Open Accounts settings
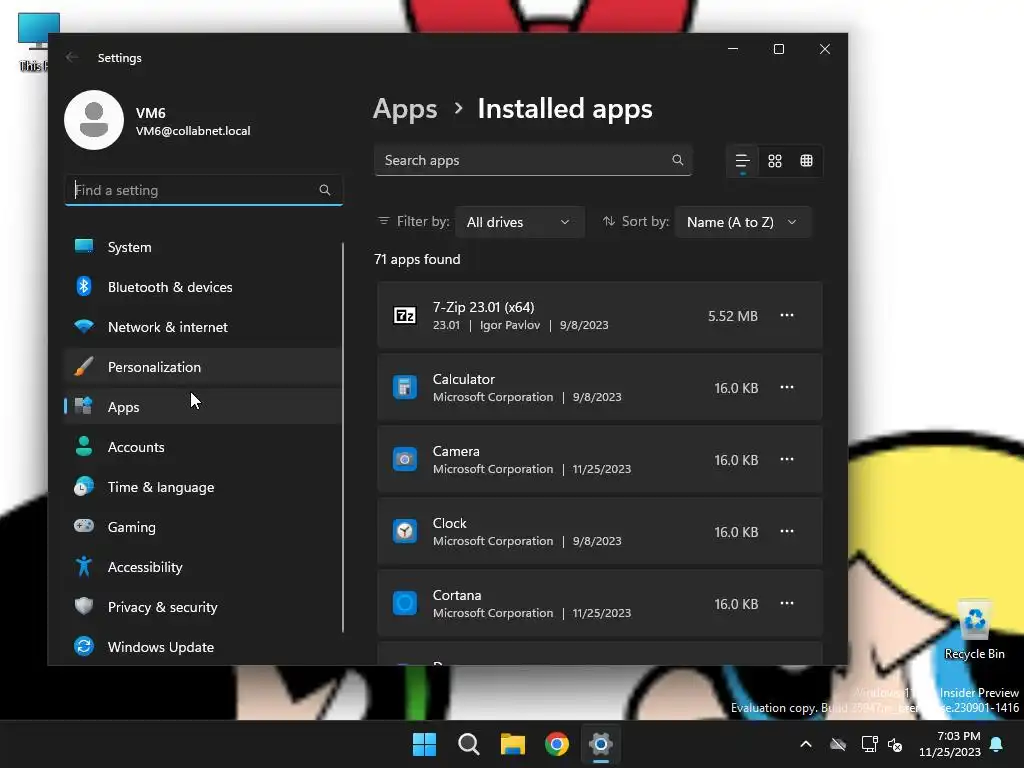1024x768 pixels. click(x=203, y=447)
